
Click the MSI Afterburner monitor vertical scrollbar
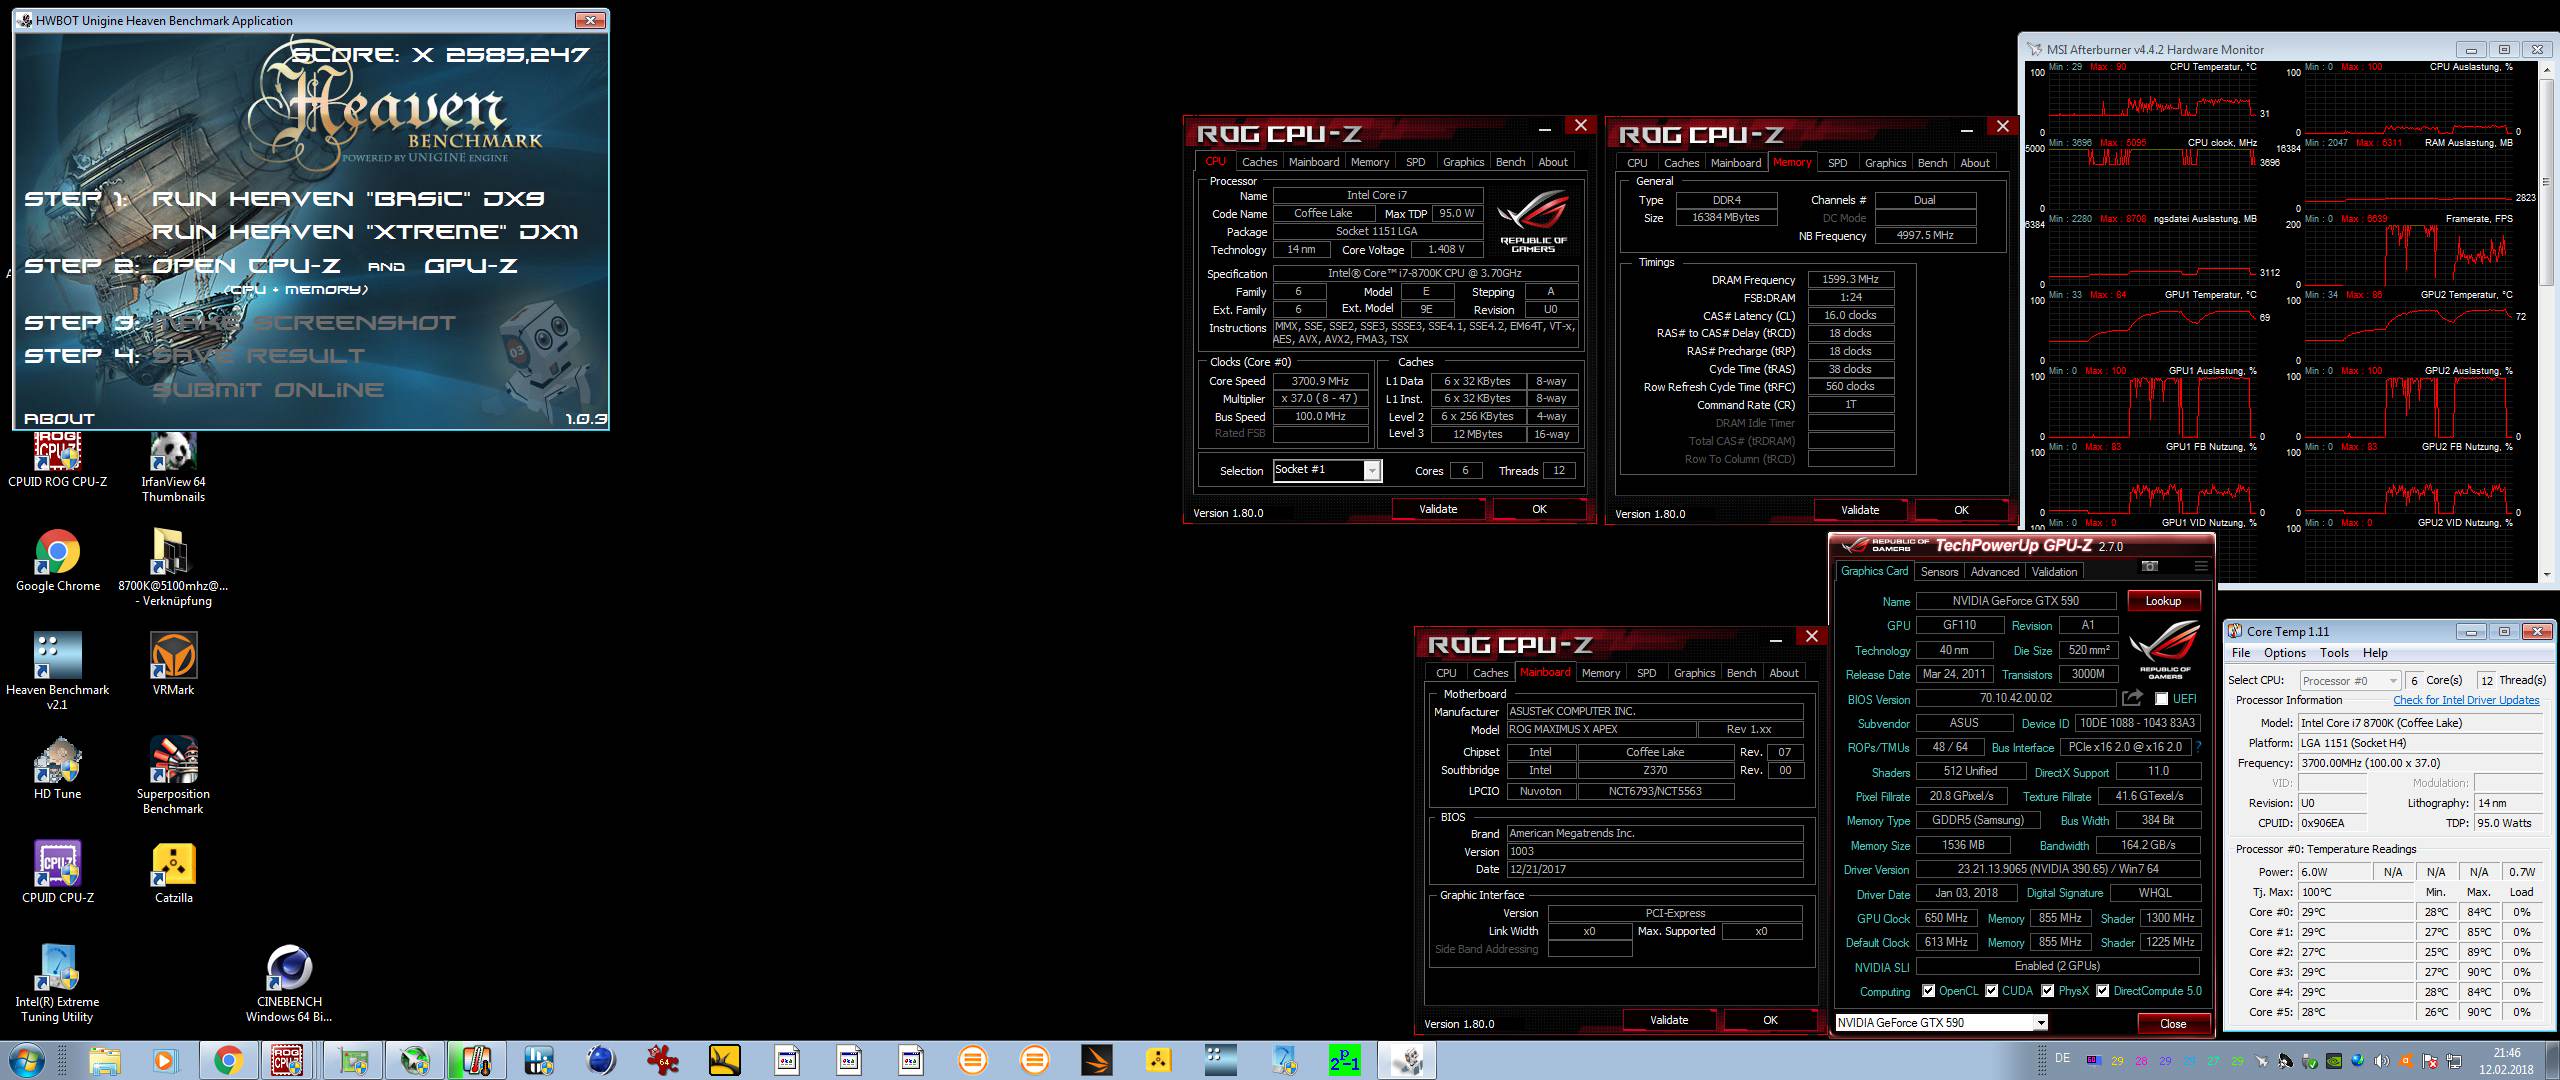(2546, 320)
